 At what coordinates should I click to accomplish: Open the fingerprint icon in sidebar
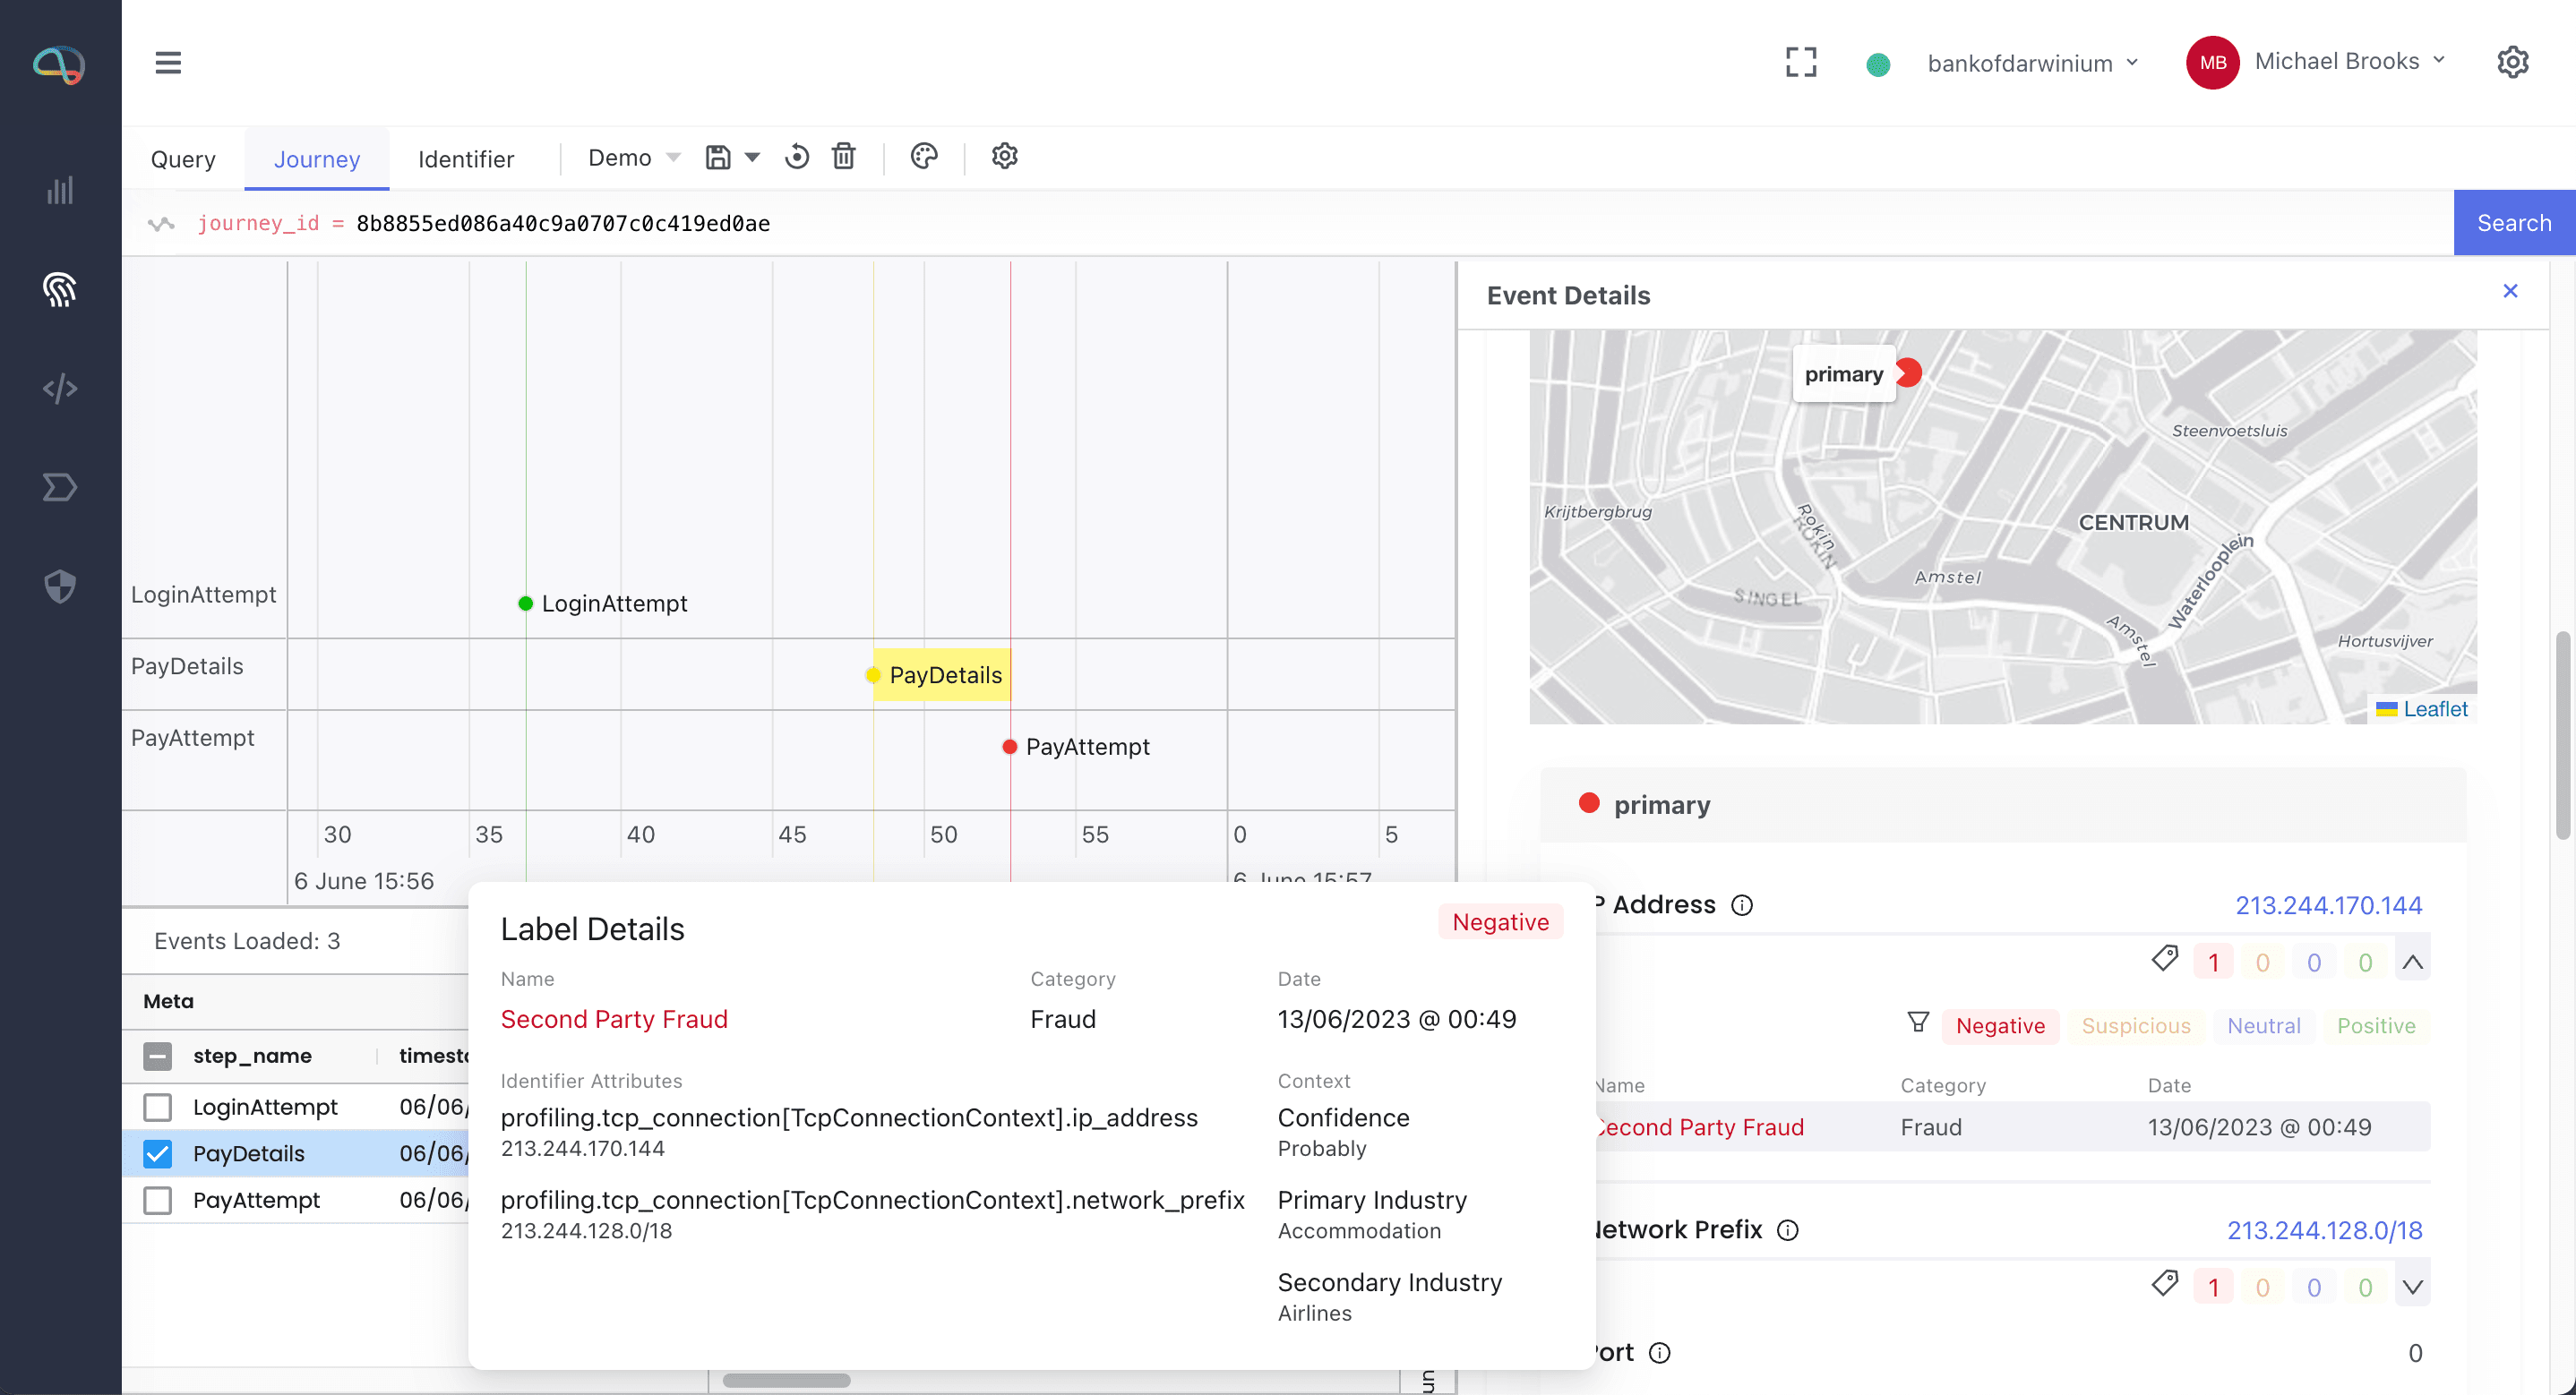(60, 290)
